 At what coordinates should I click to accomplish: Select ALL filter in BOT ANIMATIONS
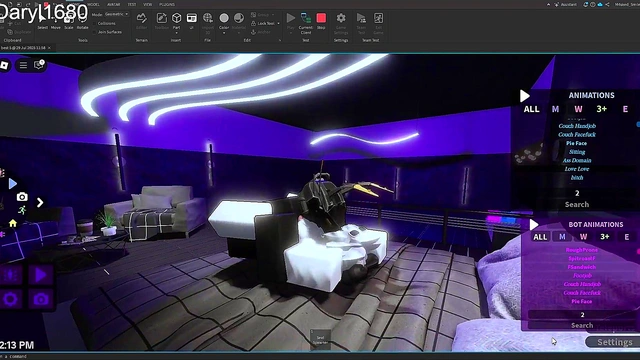540,237
